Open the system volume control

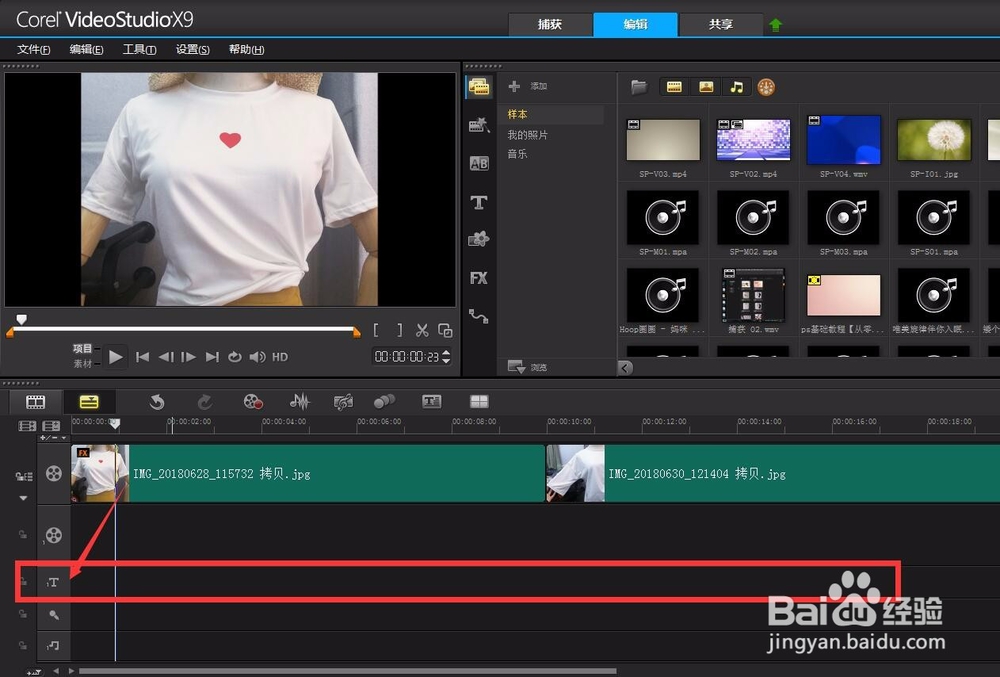coord(257,357)
